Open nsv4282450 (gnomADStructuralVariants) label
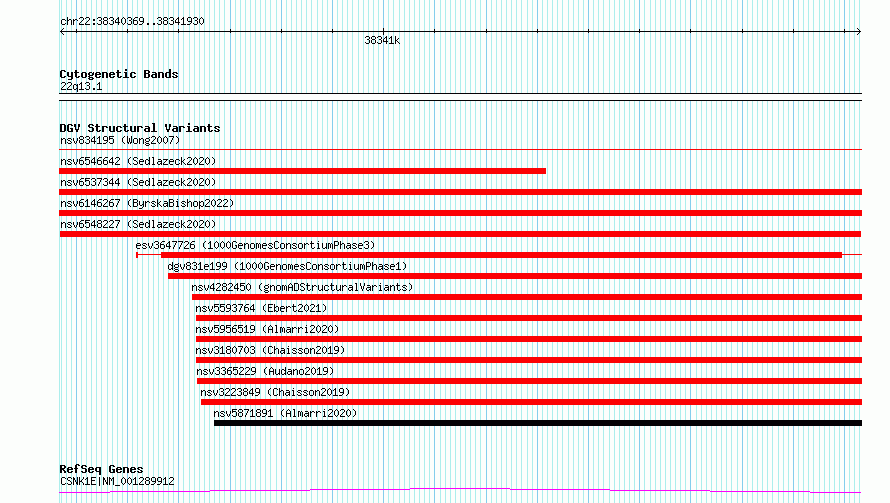The image size is (890, 503). 302,287
